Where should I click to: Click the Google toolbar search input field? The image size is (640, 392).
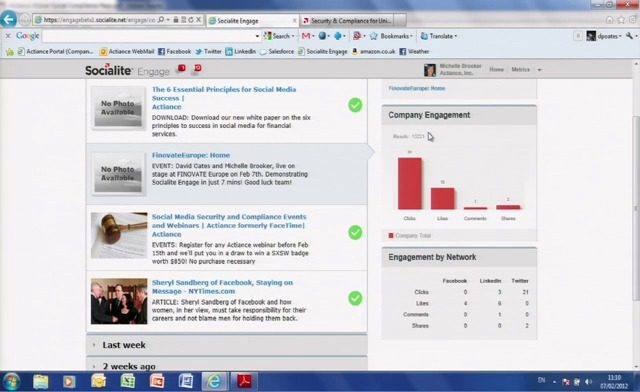coord(149,36)
